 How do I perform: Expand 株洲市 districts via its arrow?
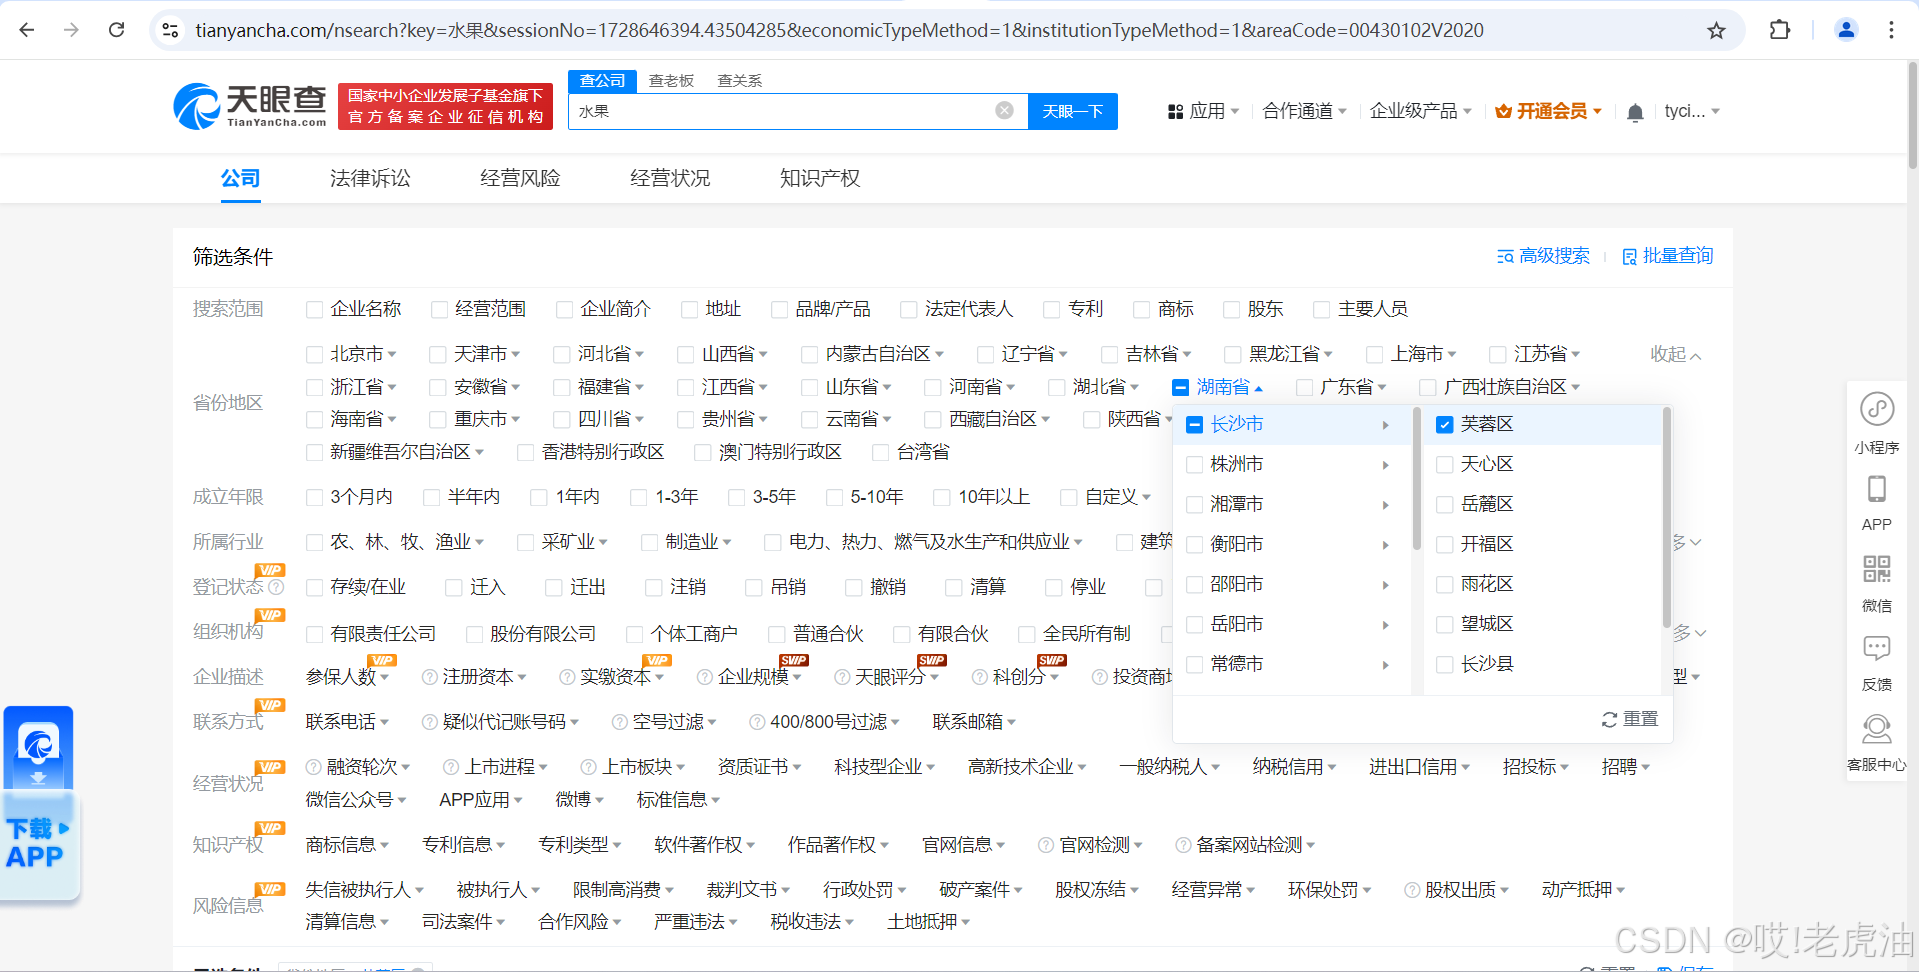(x=1385, y=465)
